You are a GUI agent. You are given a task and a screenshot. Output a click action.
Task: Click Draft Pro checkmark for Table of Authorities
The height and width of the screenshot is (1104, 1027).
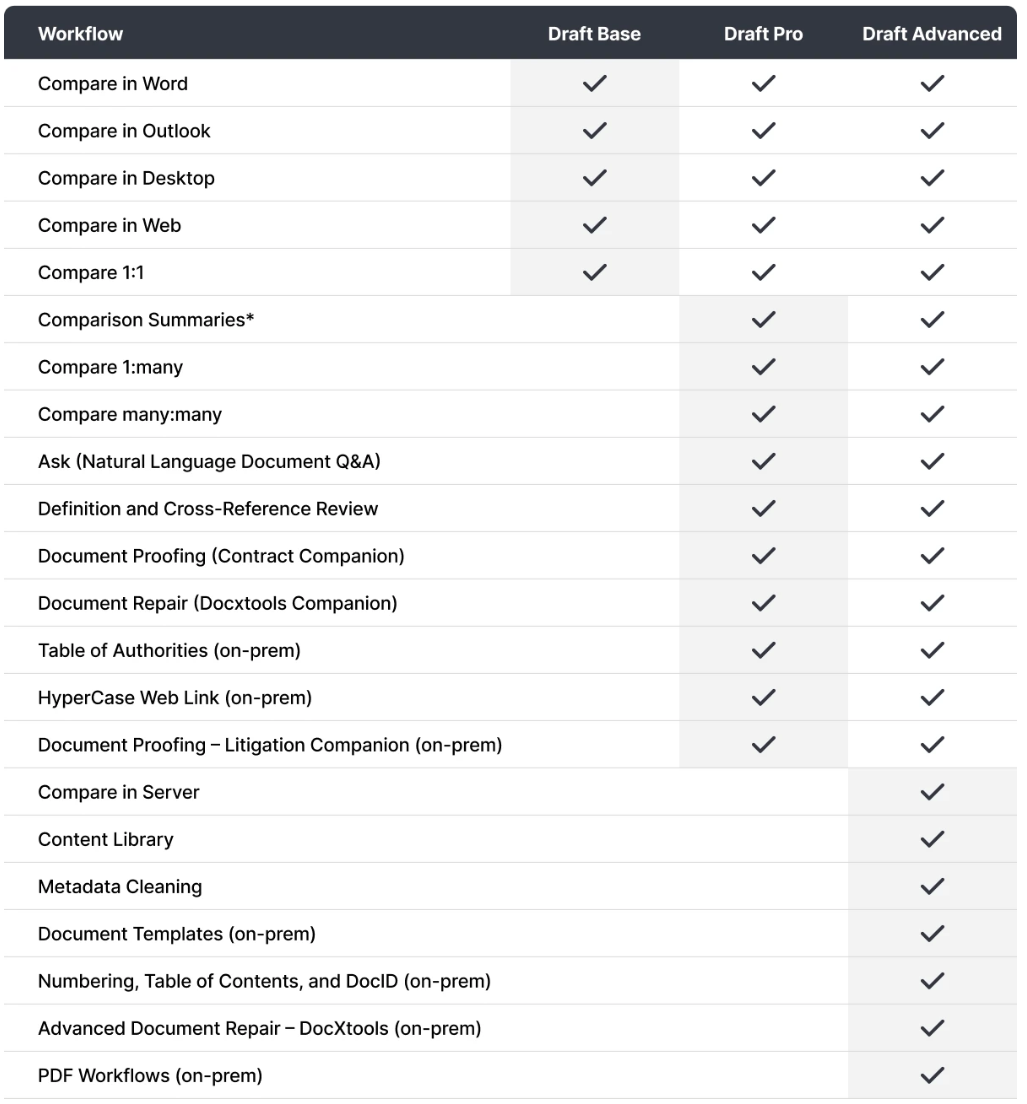[x=763, y=651]
